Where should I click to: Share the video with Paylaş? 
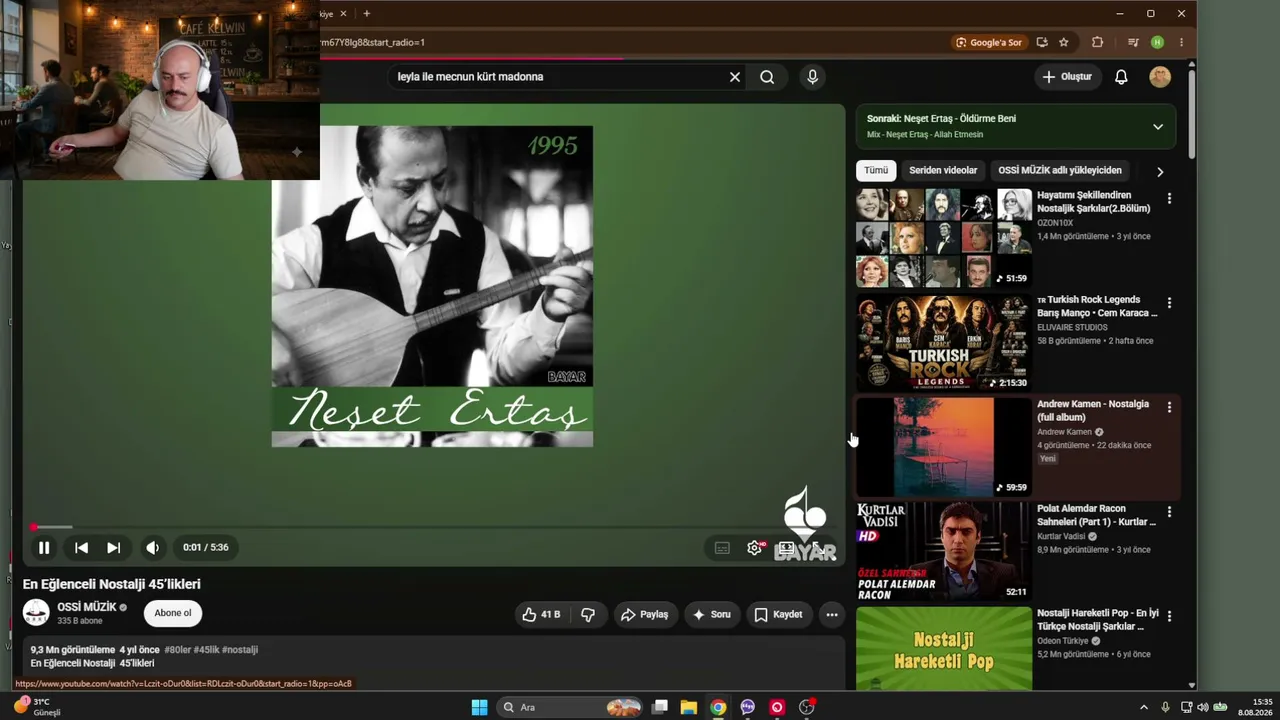(644, 615)
